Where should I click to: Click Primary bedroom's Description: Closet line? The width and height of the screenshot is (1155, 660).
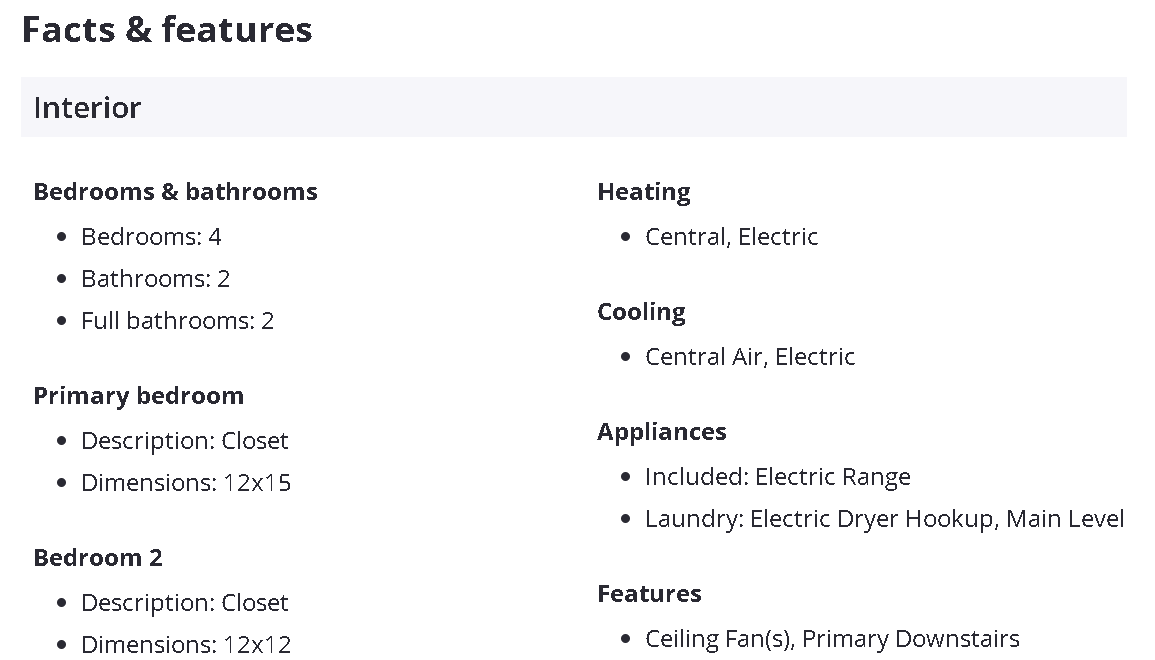pyautogui.click(x=184, y=441)
